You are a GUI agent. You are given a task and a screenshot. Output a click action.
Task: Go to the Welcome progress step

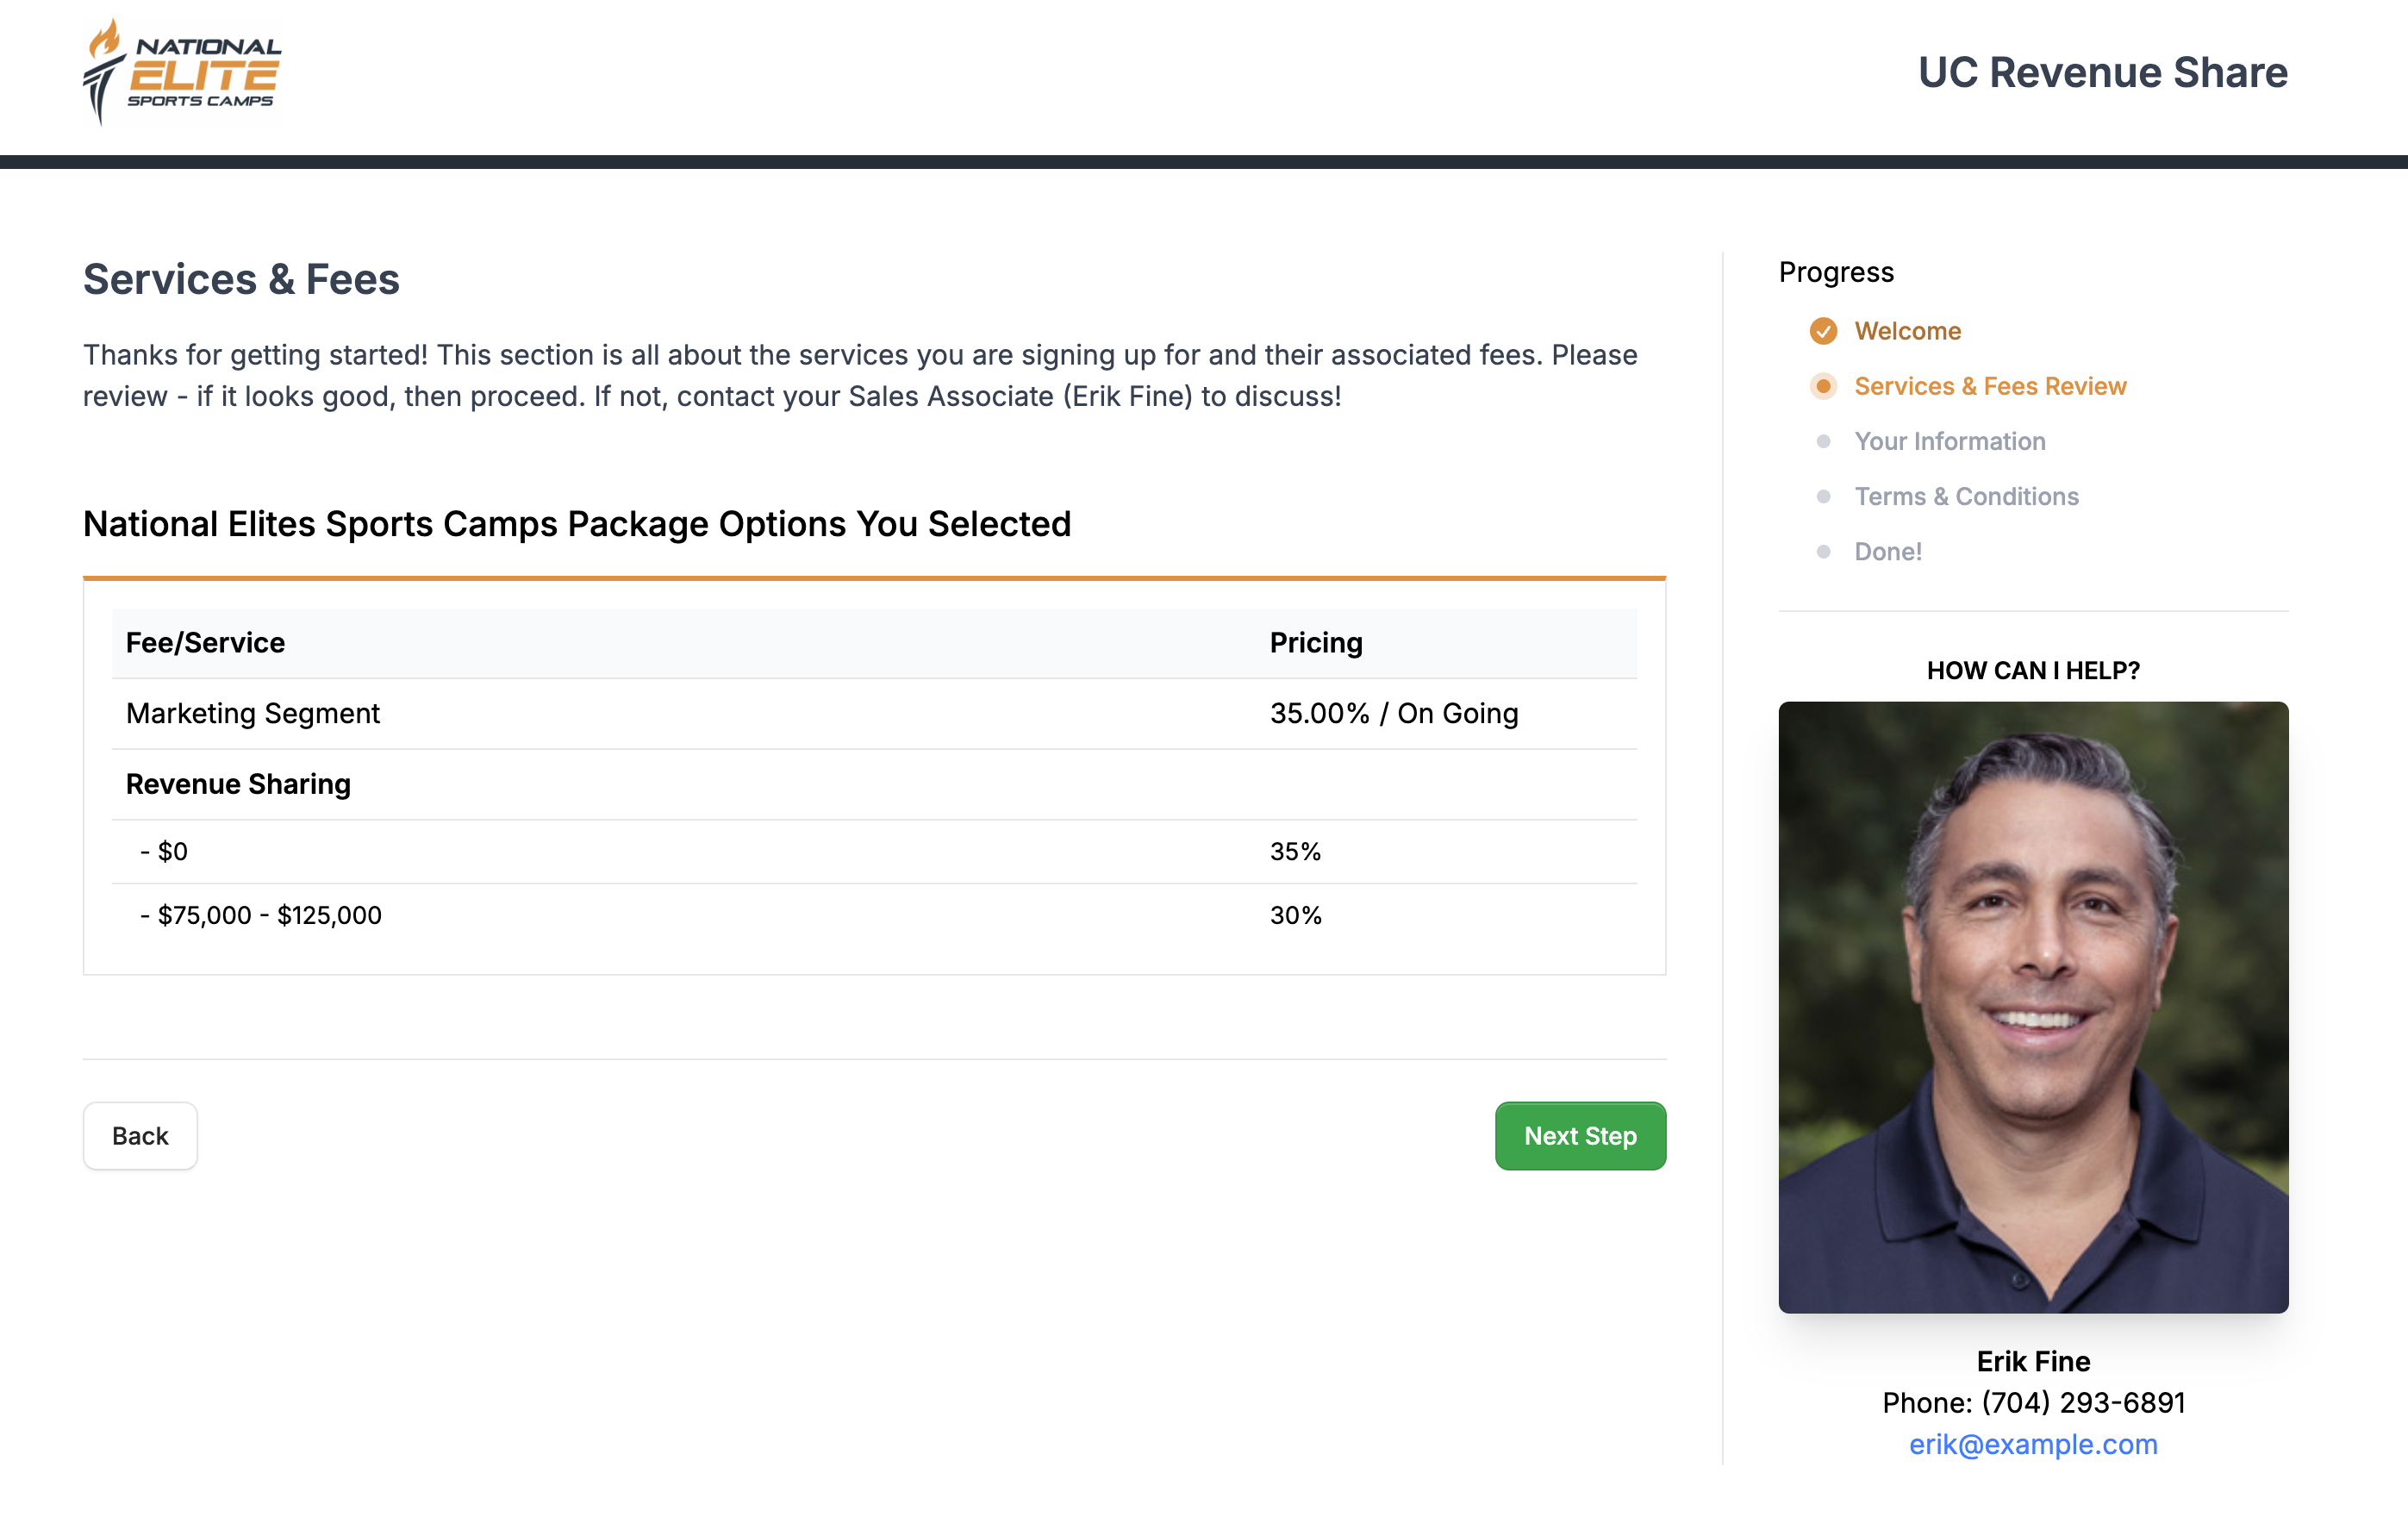click(1907, 331)
